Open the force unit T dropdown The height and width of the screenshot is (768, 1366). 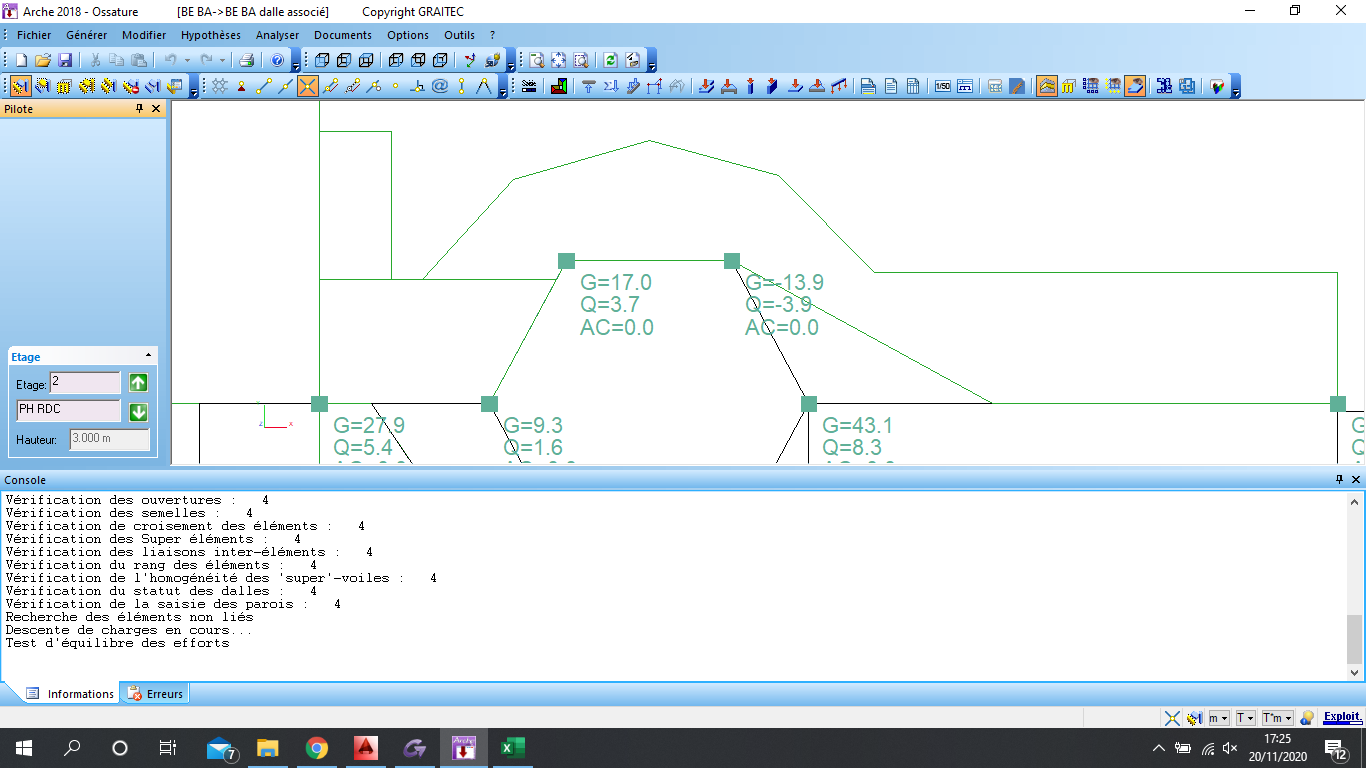click(x=1245, y=718)
